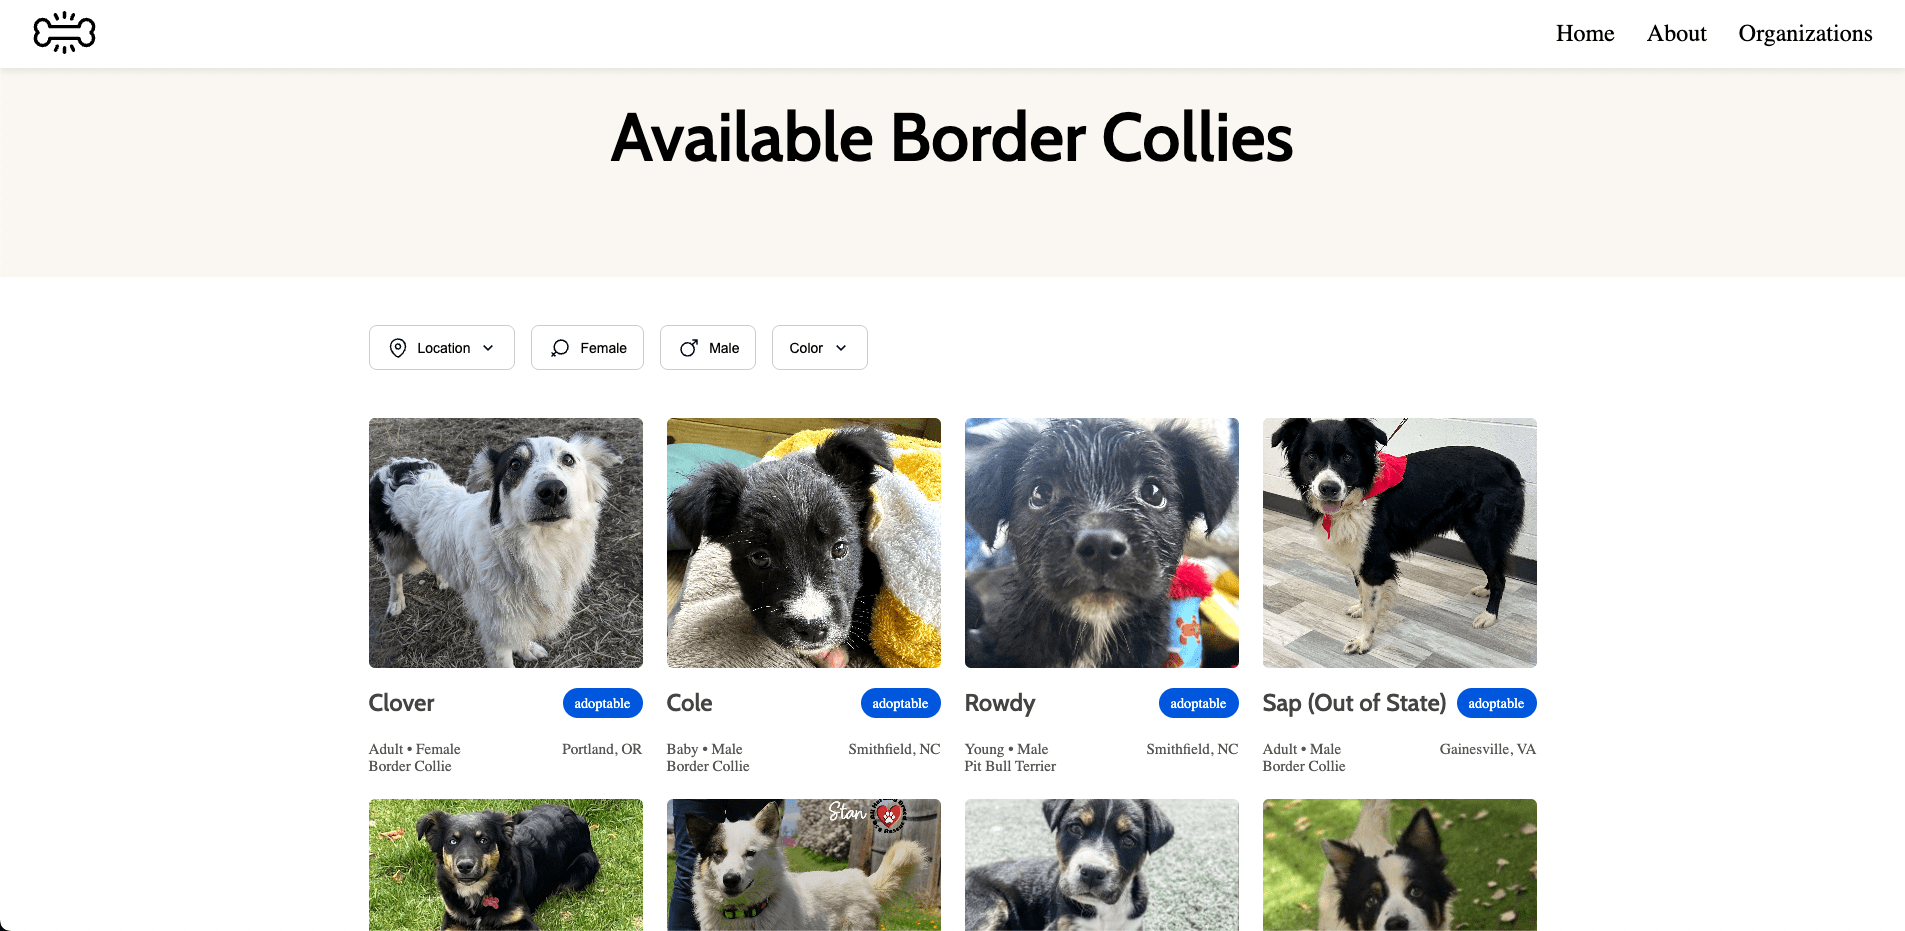Click the male symbol icon

coord(689,348)
